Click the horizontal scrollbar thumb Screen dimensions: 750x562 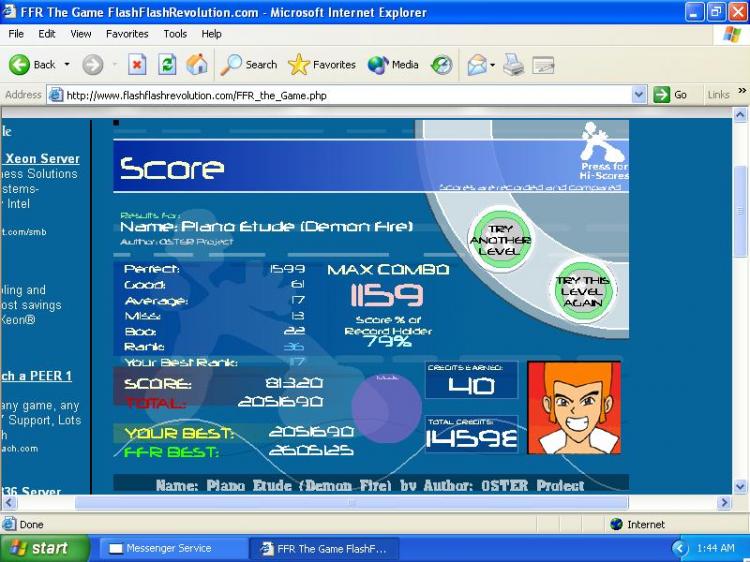tap(352, 502)
